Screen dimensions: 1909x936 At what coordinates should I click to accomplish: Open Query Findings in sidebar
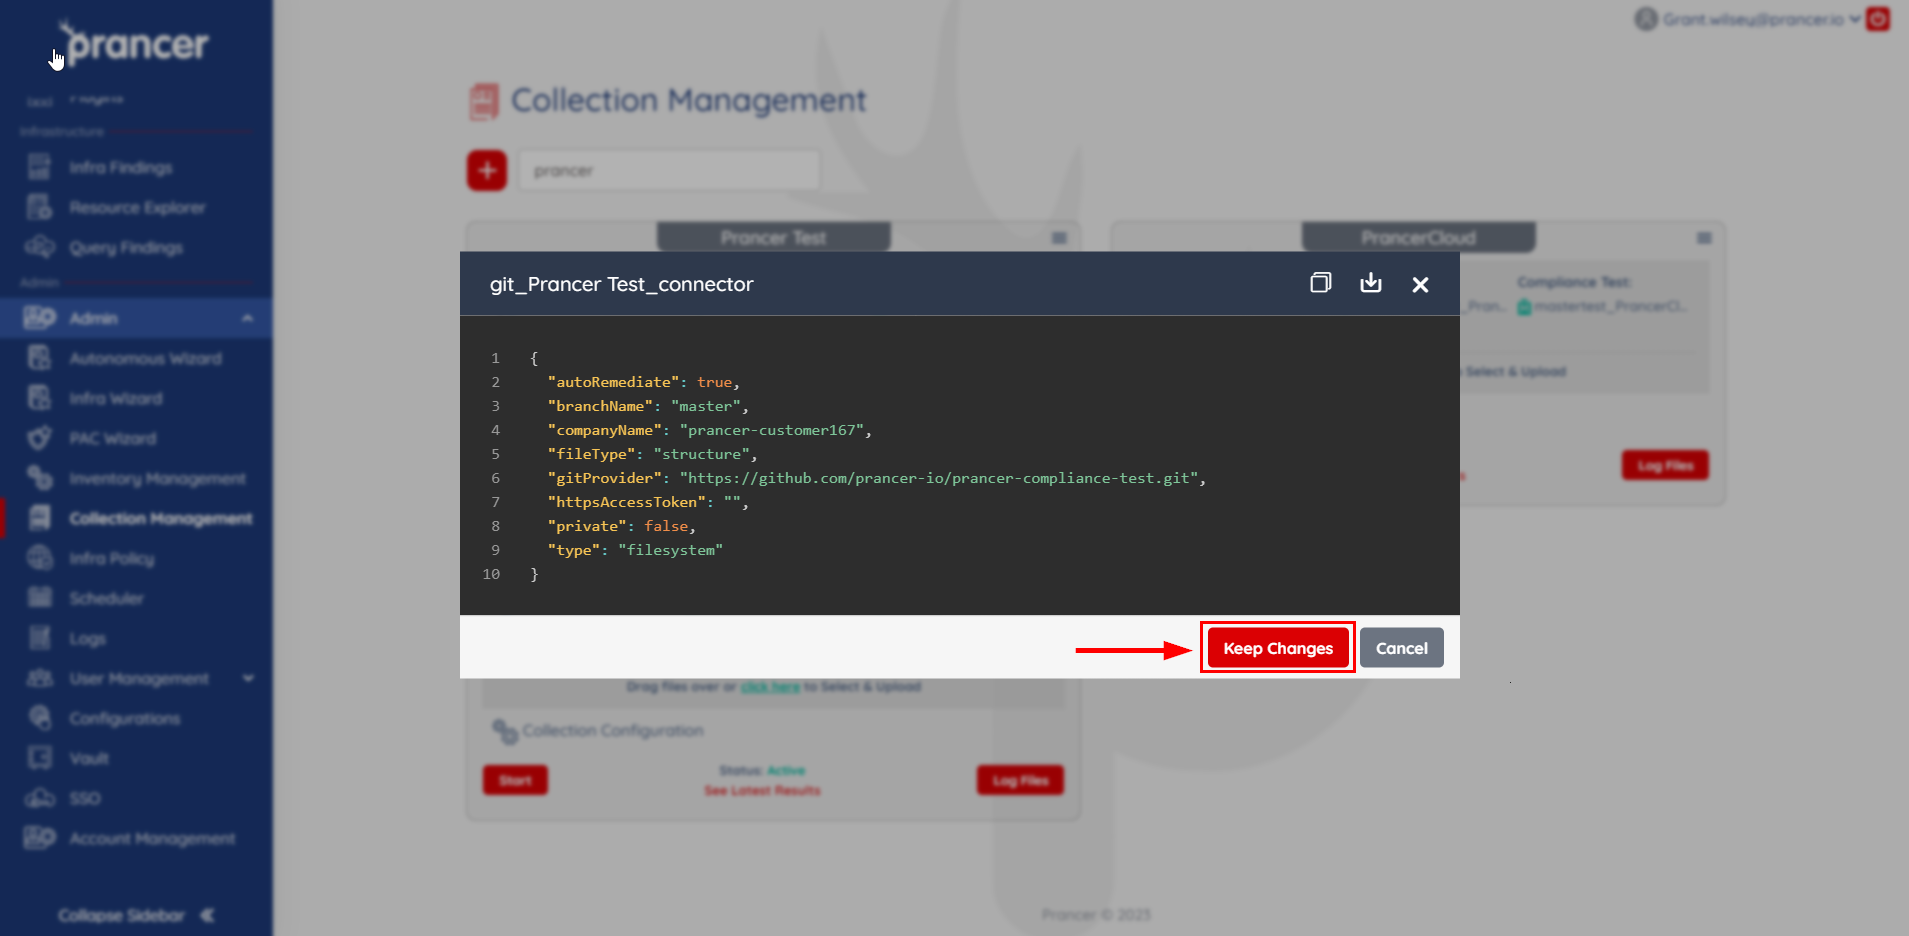click(x=126, y=248)
